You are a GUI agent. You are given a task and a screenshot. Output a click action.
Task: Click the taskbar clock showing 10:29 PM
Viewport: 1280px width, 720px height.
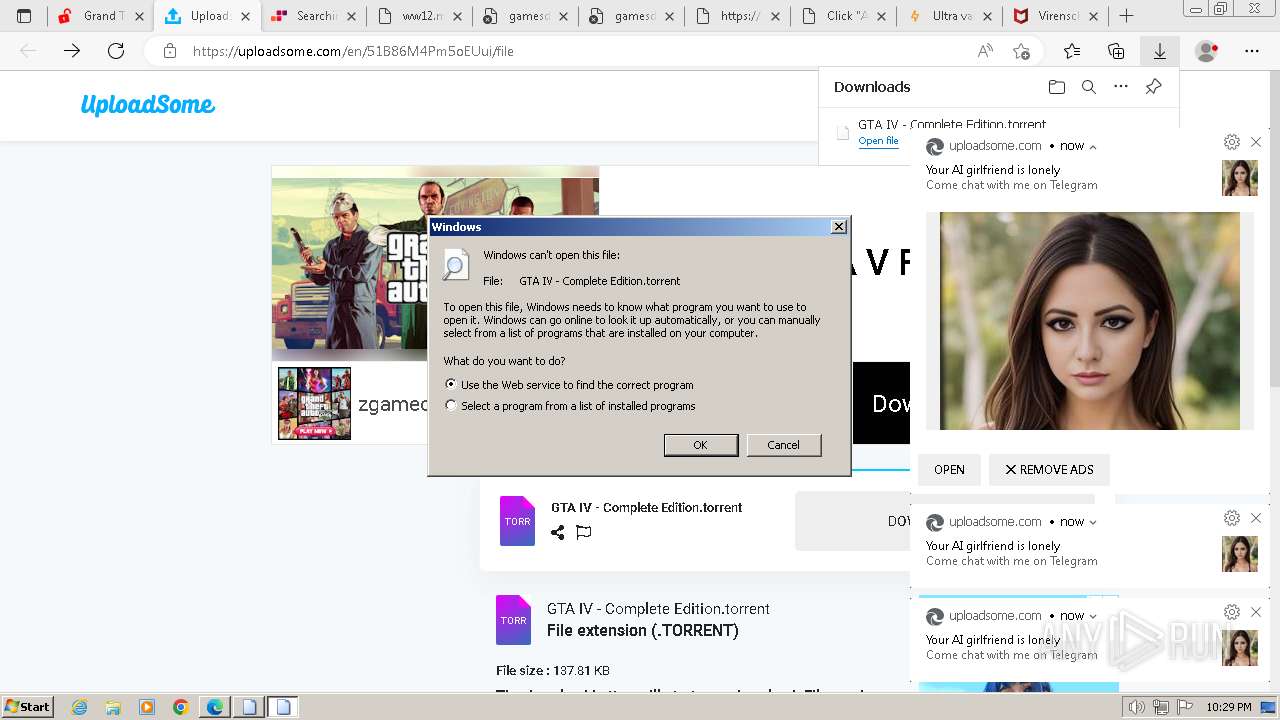(x=1229, y=707)
